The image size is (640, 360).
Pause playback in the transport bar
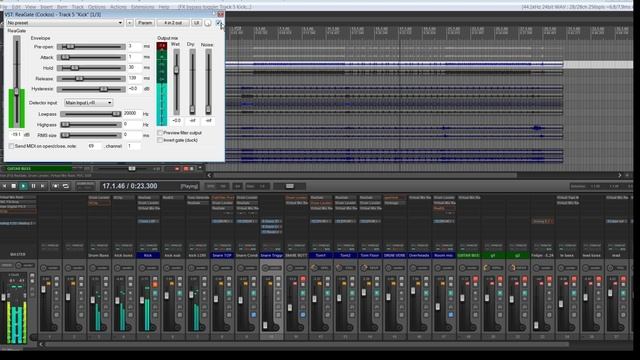coord(33,186)
